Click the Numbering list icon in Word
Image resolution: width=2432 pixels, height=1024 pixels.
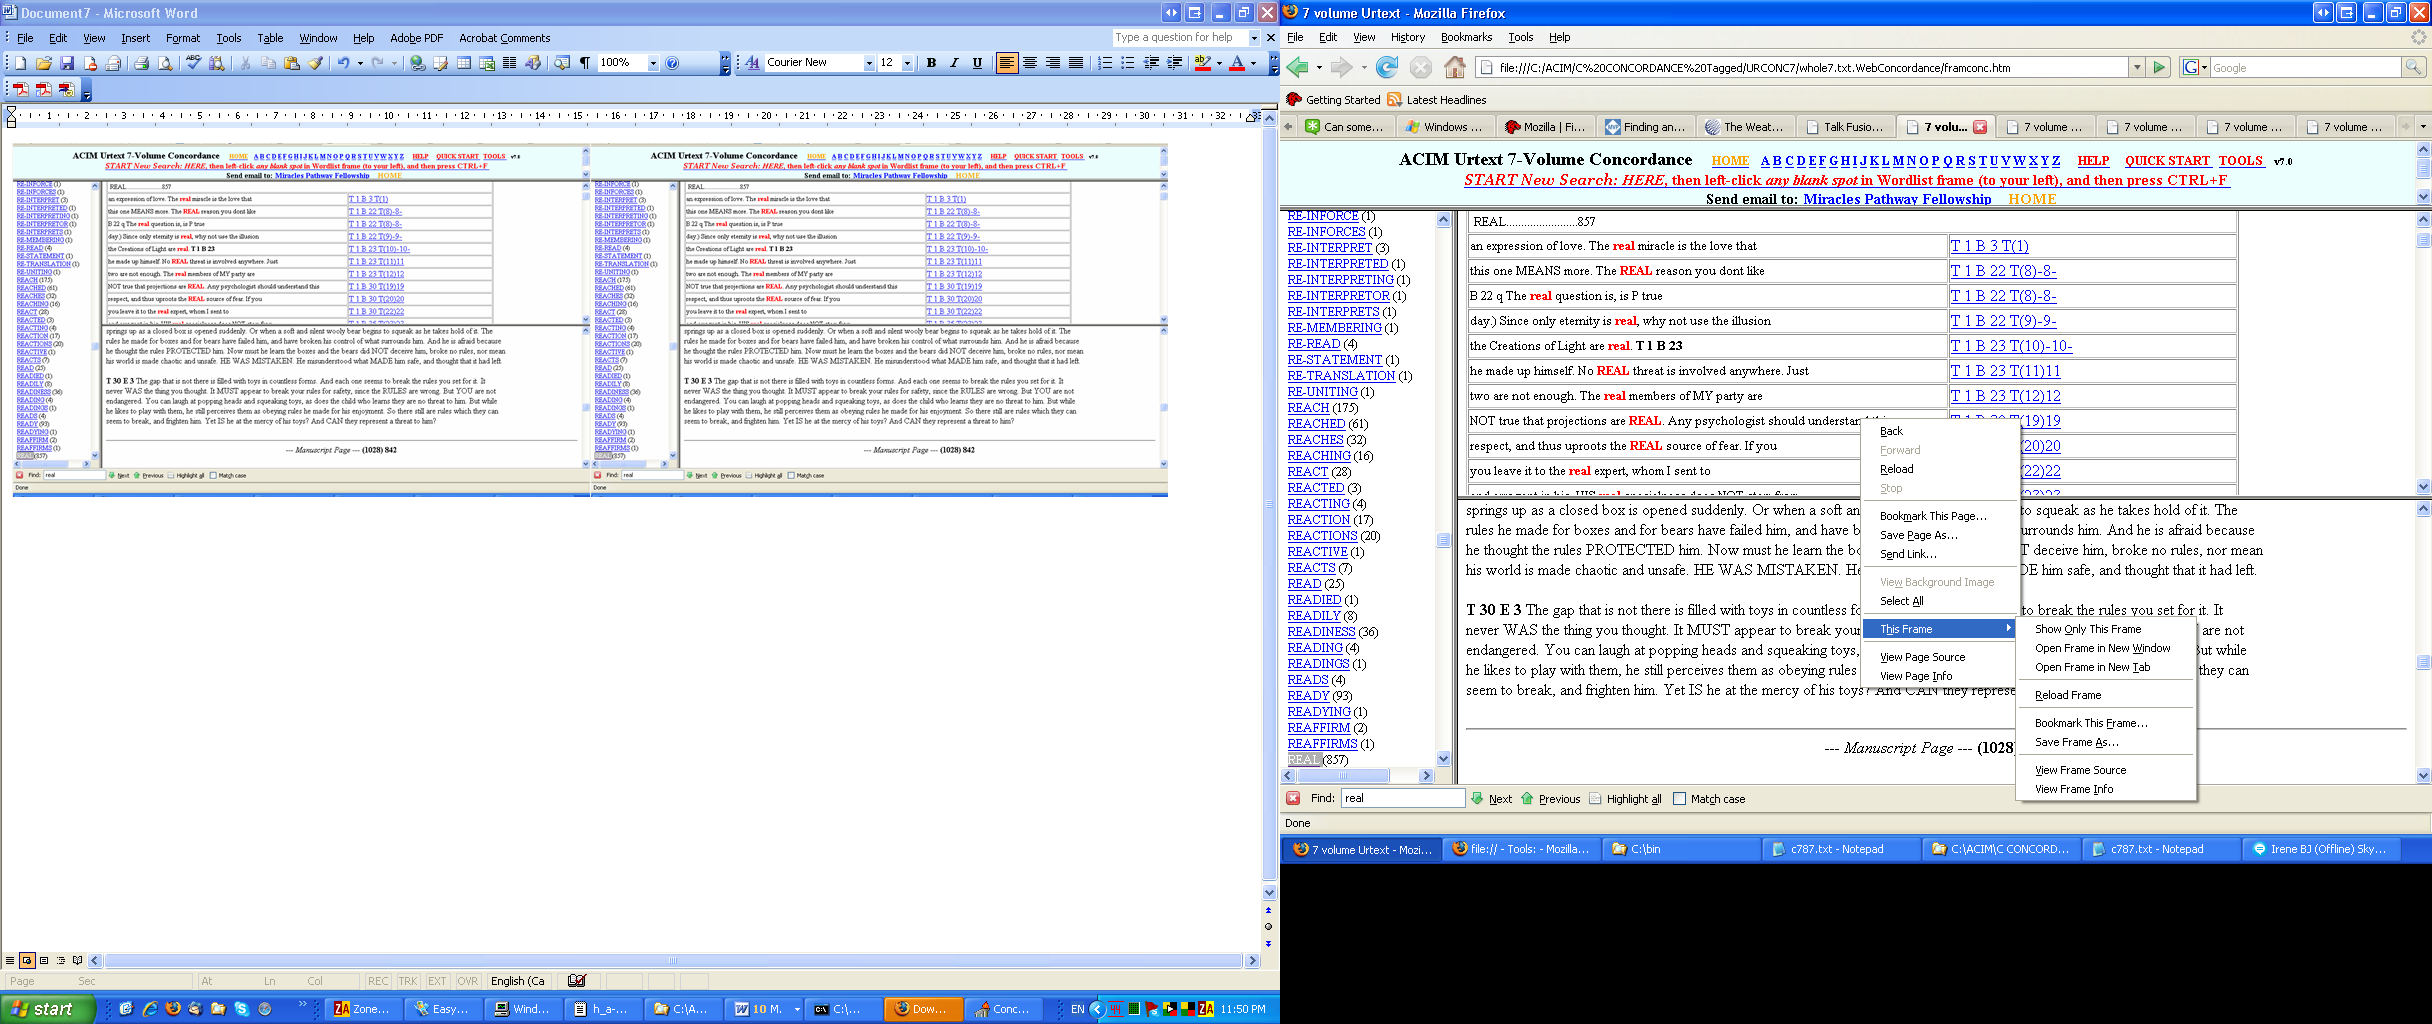tap(1104, 63)
